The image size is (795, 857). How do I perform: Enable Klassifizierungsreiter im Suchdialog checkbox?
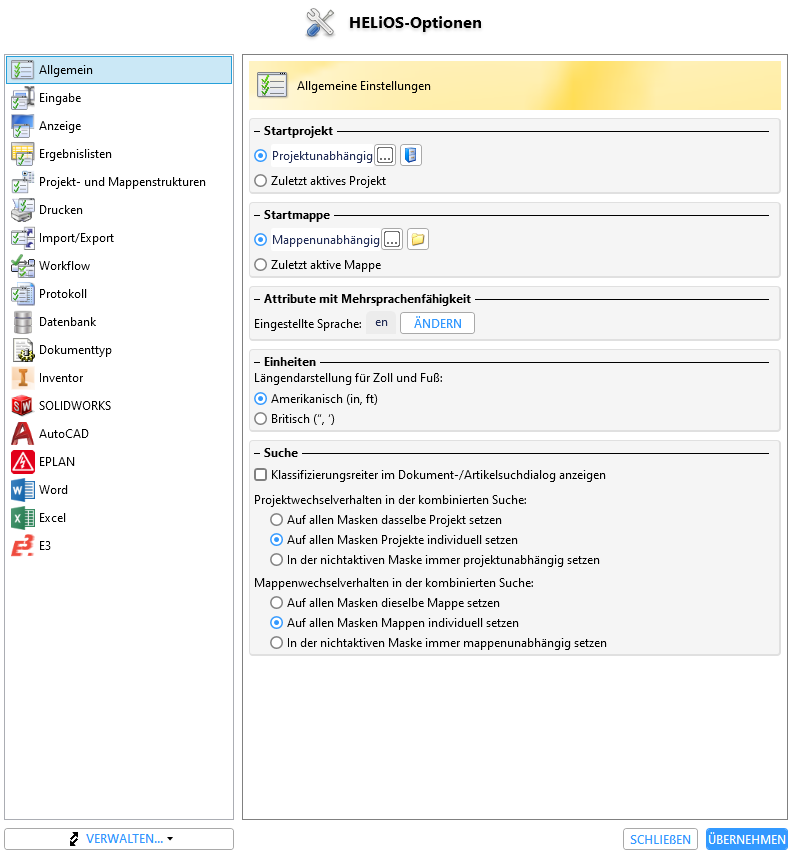[261, 475]
